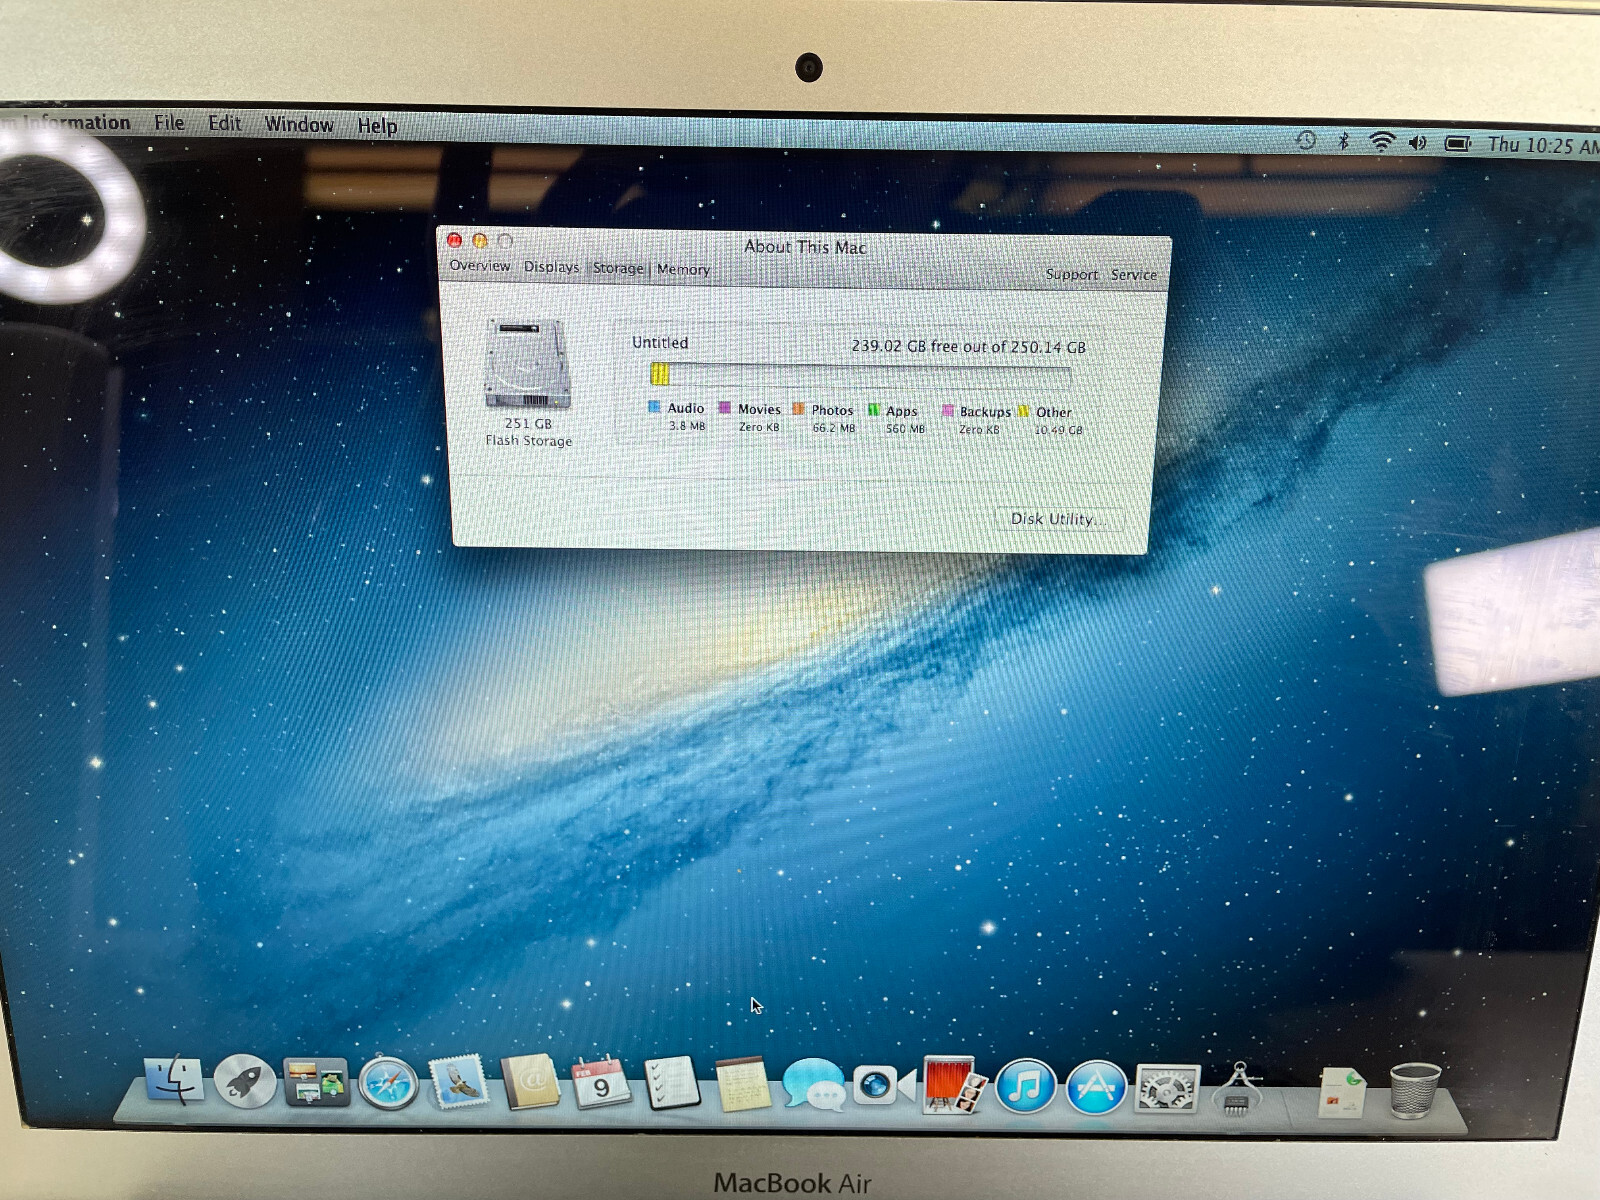
Task: Open Calendar icon showing 9
Action: coord(601,1083)
